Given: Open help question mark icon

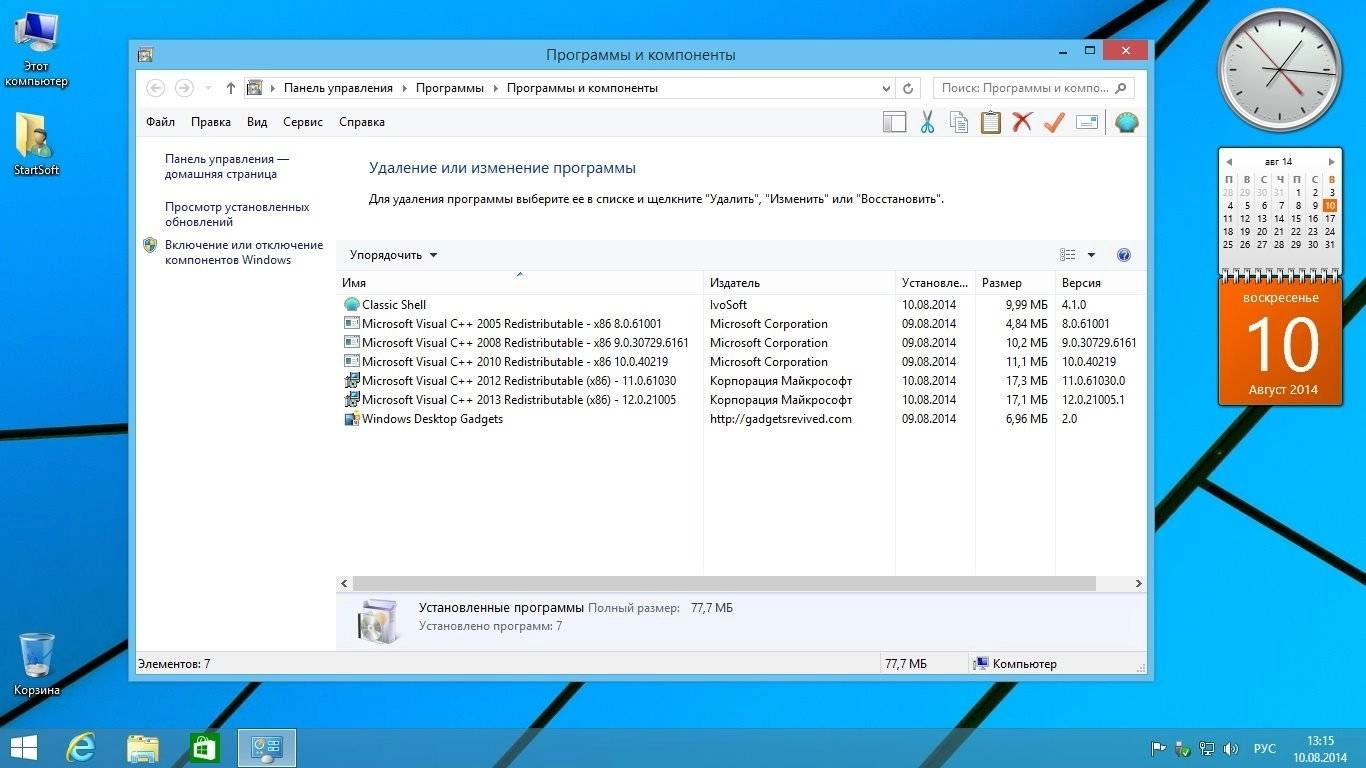Looking at the screenshot, I should pos(1123,255).
